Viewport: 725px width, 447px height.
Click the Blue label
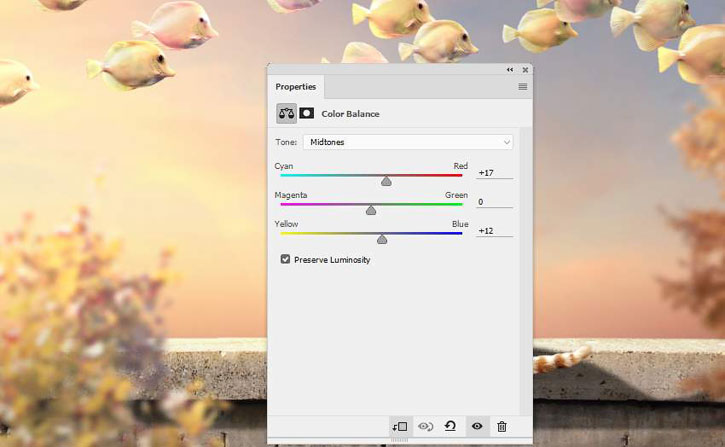[x=460, y=224]
